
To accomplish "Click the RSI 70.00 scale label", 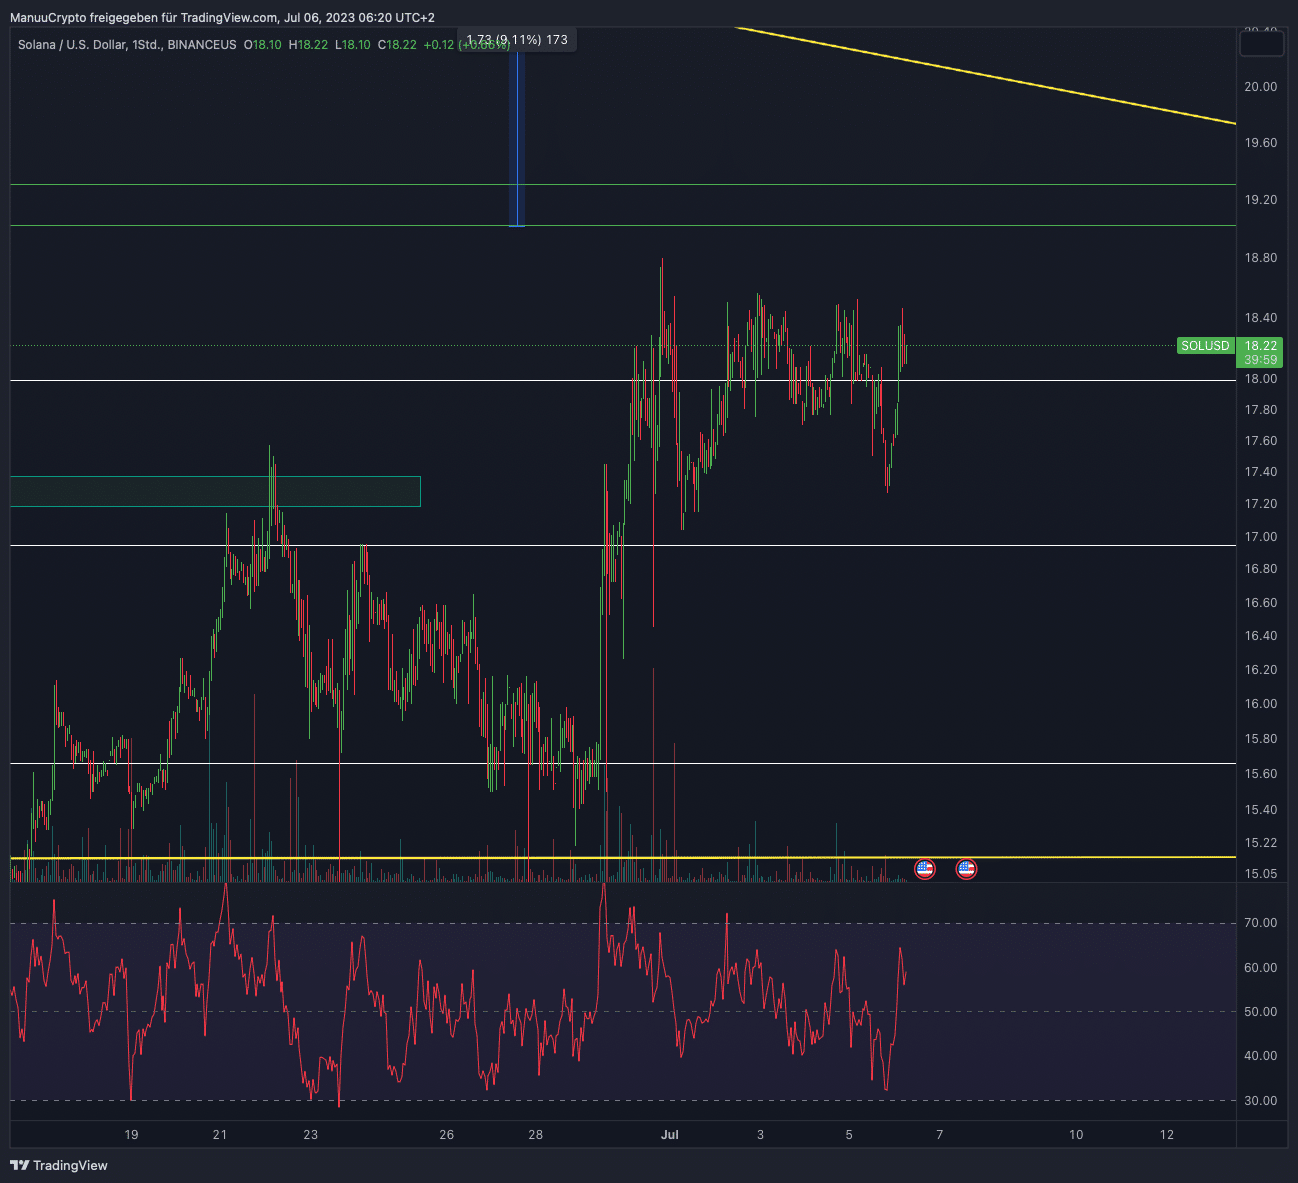I will tap(1260, 922).
